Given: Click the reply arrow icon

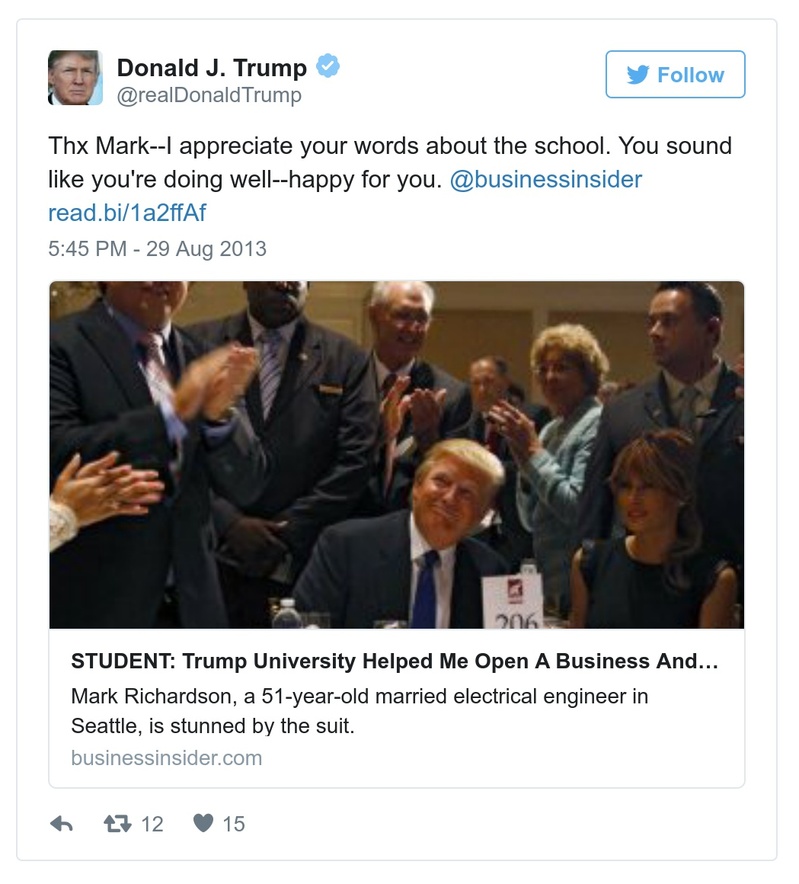Looking at the screenshot, I should [x=62, y=823].
